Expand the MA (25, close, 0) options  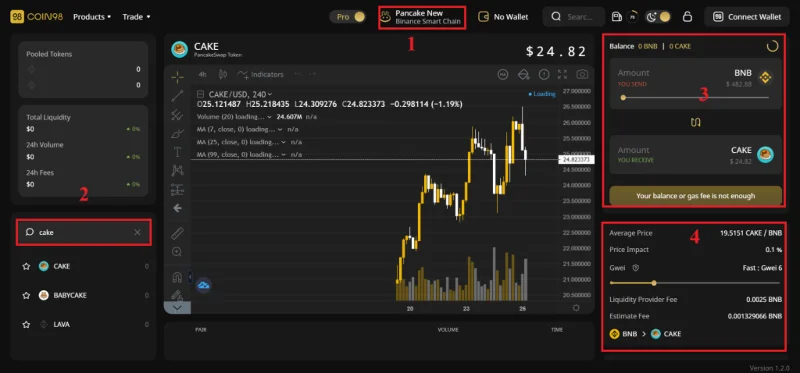pyautogui.click(x=284, y=142)
